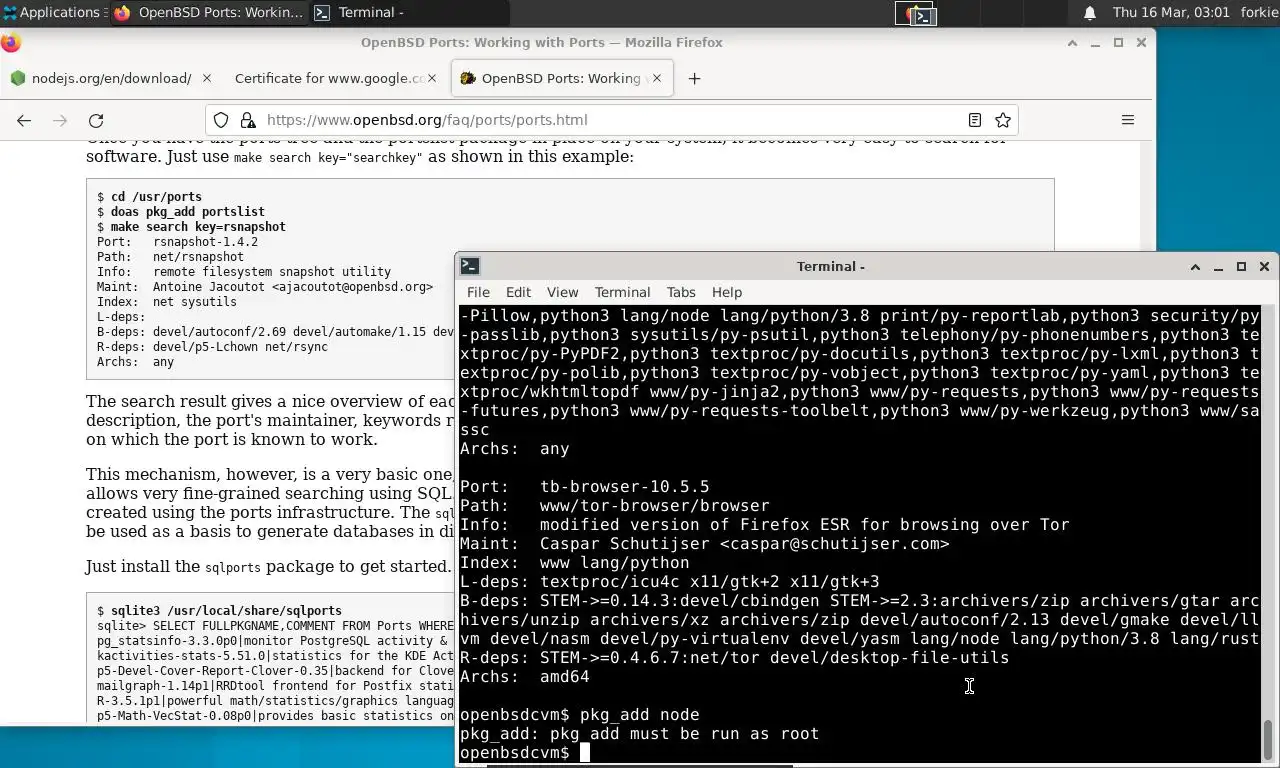Click 'Info: remote filesystem snapshot utility' line

[244, 272]
